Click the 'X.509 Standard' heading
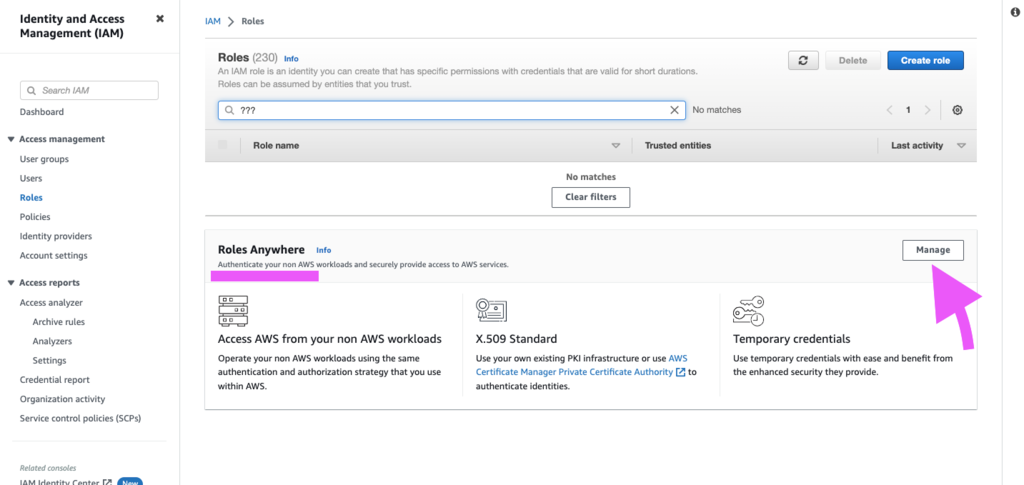1024x485 pixels. pyautogui.click(x=517, y=339)
